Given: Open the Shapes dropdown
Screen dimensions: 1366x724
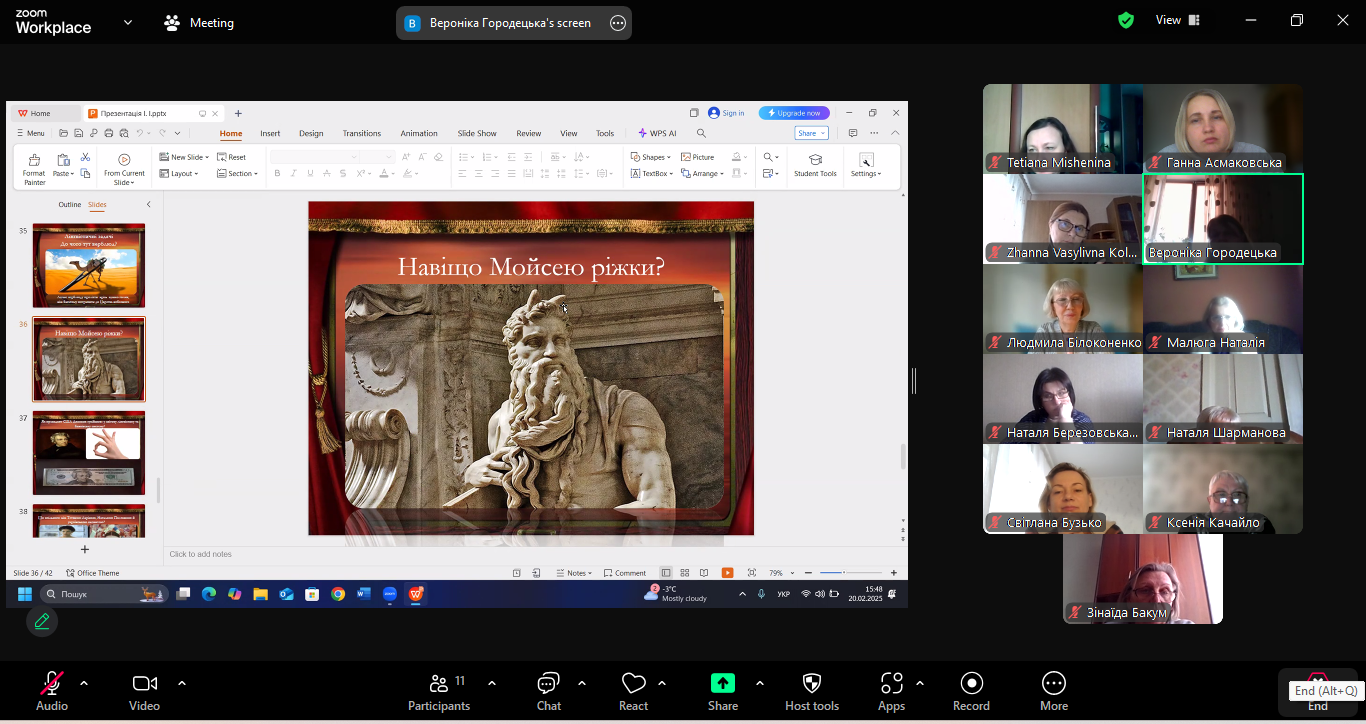Looking at the screenshot, I should pyautogui.click(x=651, y=157).
